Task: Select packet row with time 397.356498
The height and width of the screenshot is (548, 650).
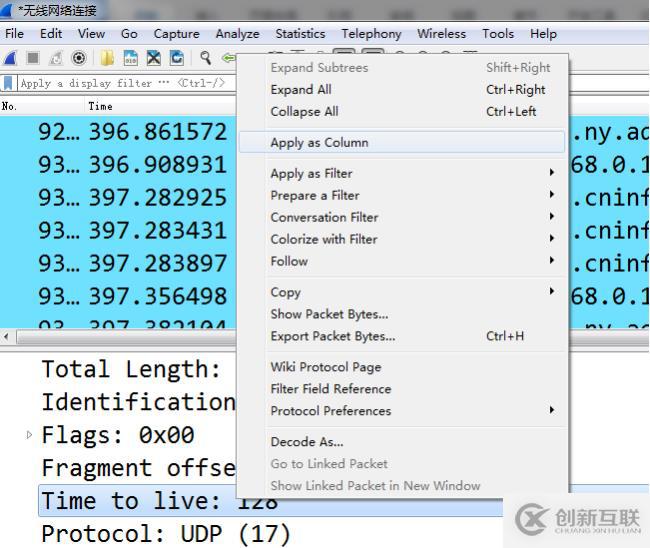Action: 118,296
